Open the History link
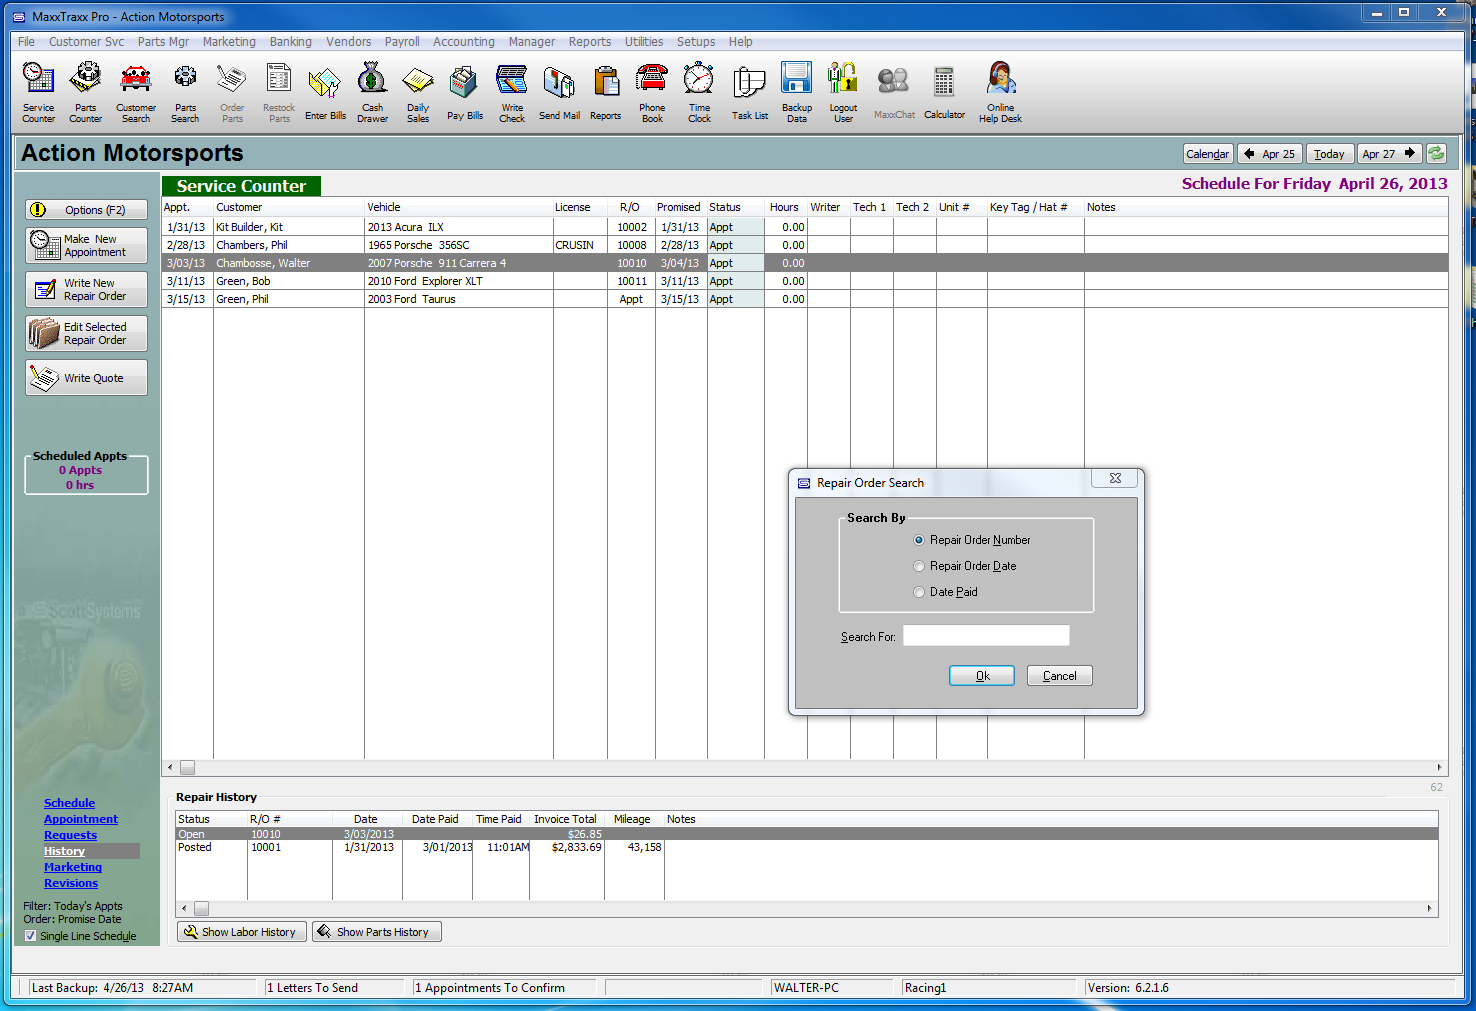 tap(64, 851)
